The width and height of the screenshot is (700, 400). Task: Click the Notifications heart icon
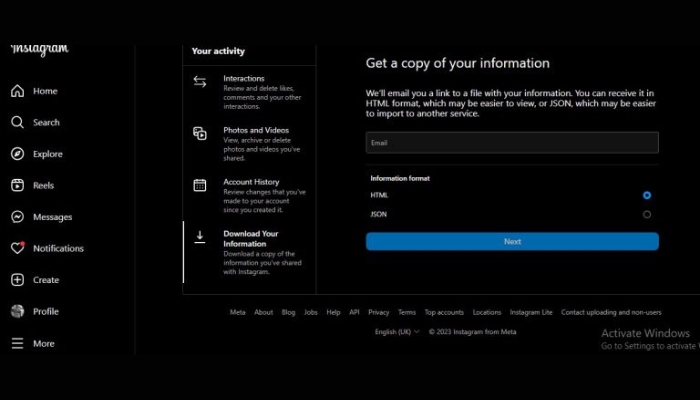pyautogui.click(x=17, y=248)
